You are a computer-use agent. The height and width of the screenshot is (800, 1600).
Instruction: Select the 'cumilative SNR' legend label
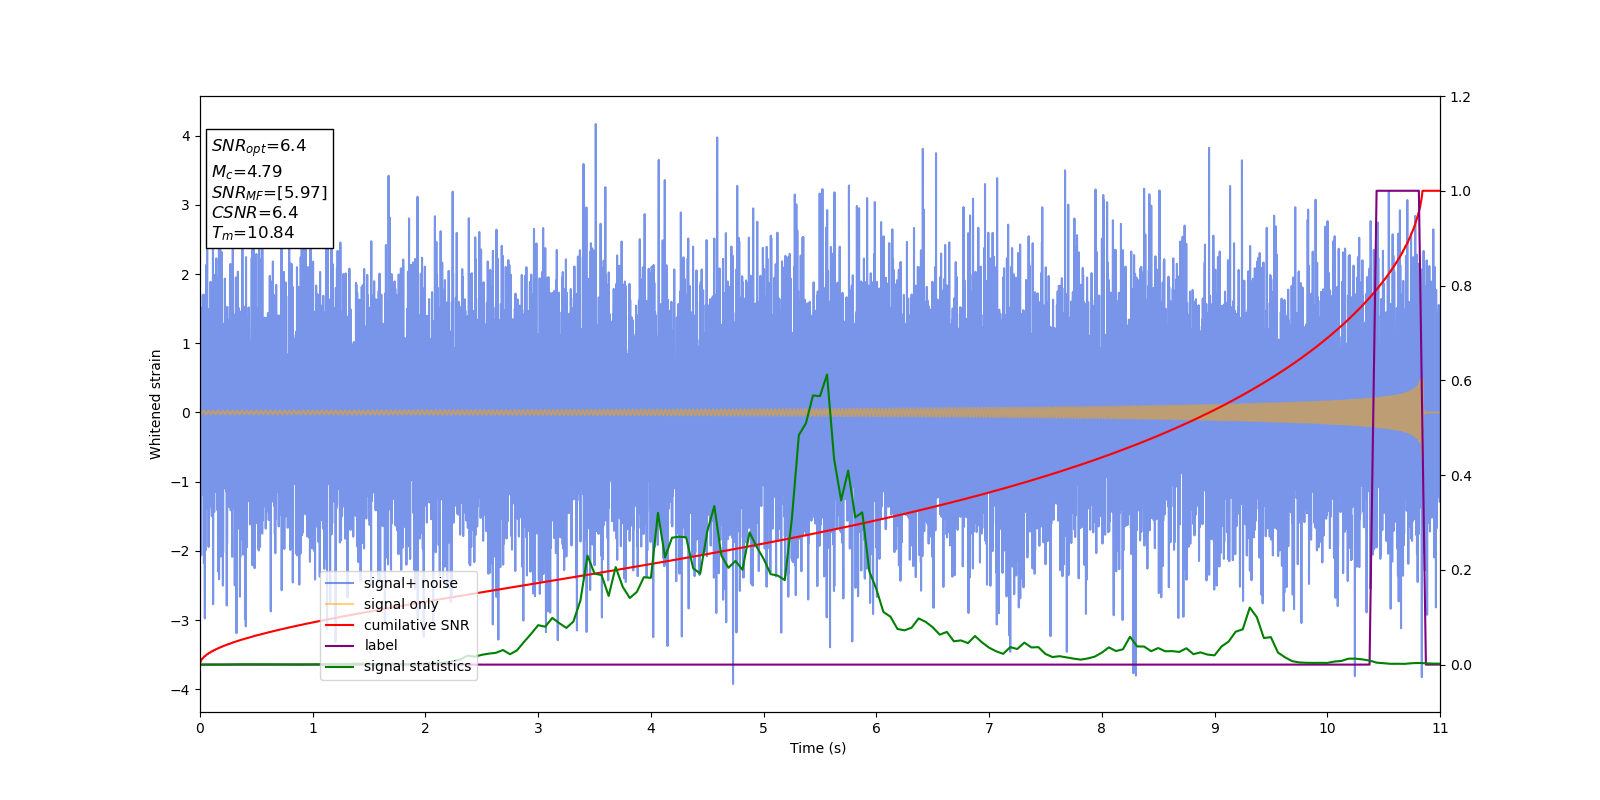pos(416,625)
